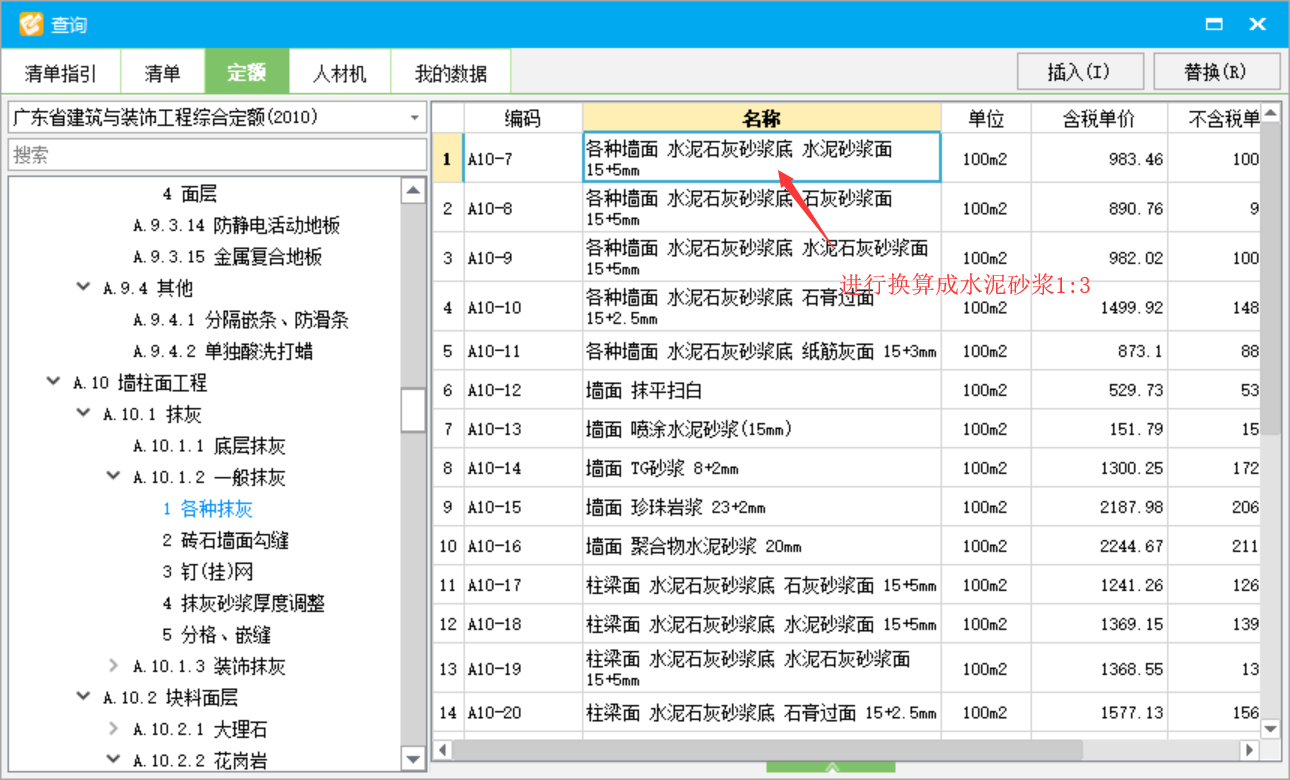Collapse the A.10.1.2 一般抹灰 node
Screen dimensions: 1290x780
113,477
